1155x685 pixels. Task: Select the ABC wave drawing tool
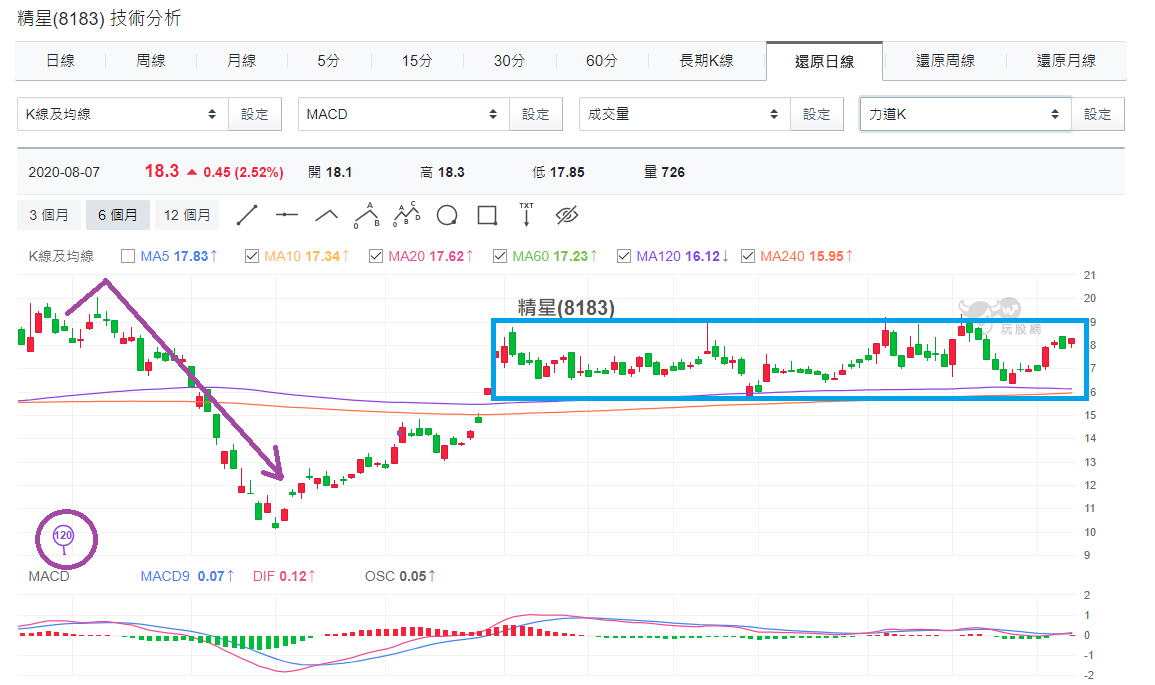click(x=366, y=215)
